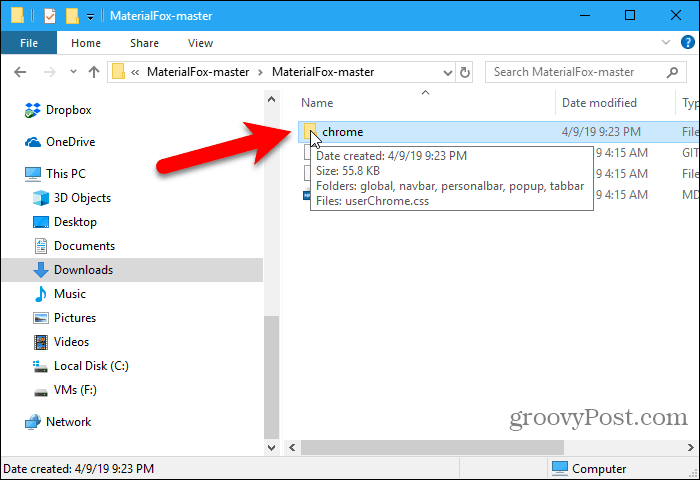700x480 pixels.
Task: Click the OneDrive cloud icon
Action: pos(33,142)
